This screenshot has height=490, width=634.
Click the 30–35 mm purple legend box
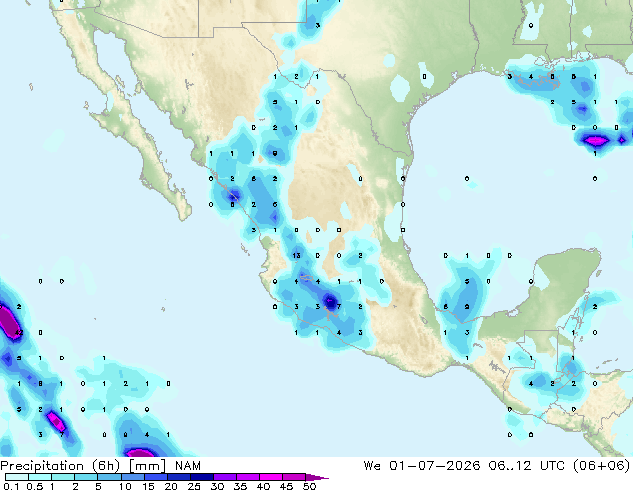tap(224, 477)
